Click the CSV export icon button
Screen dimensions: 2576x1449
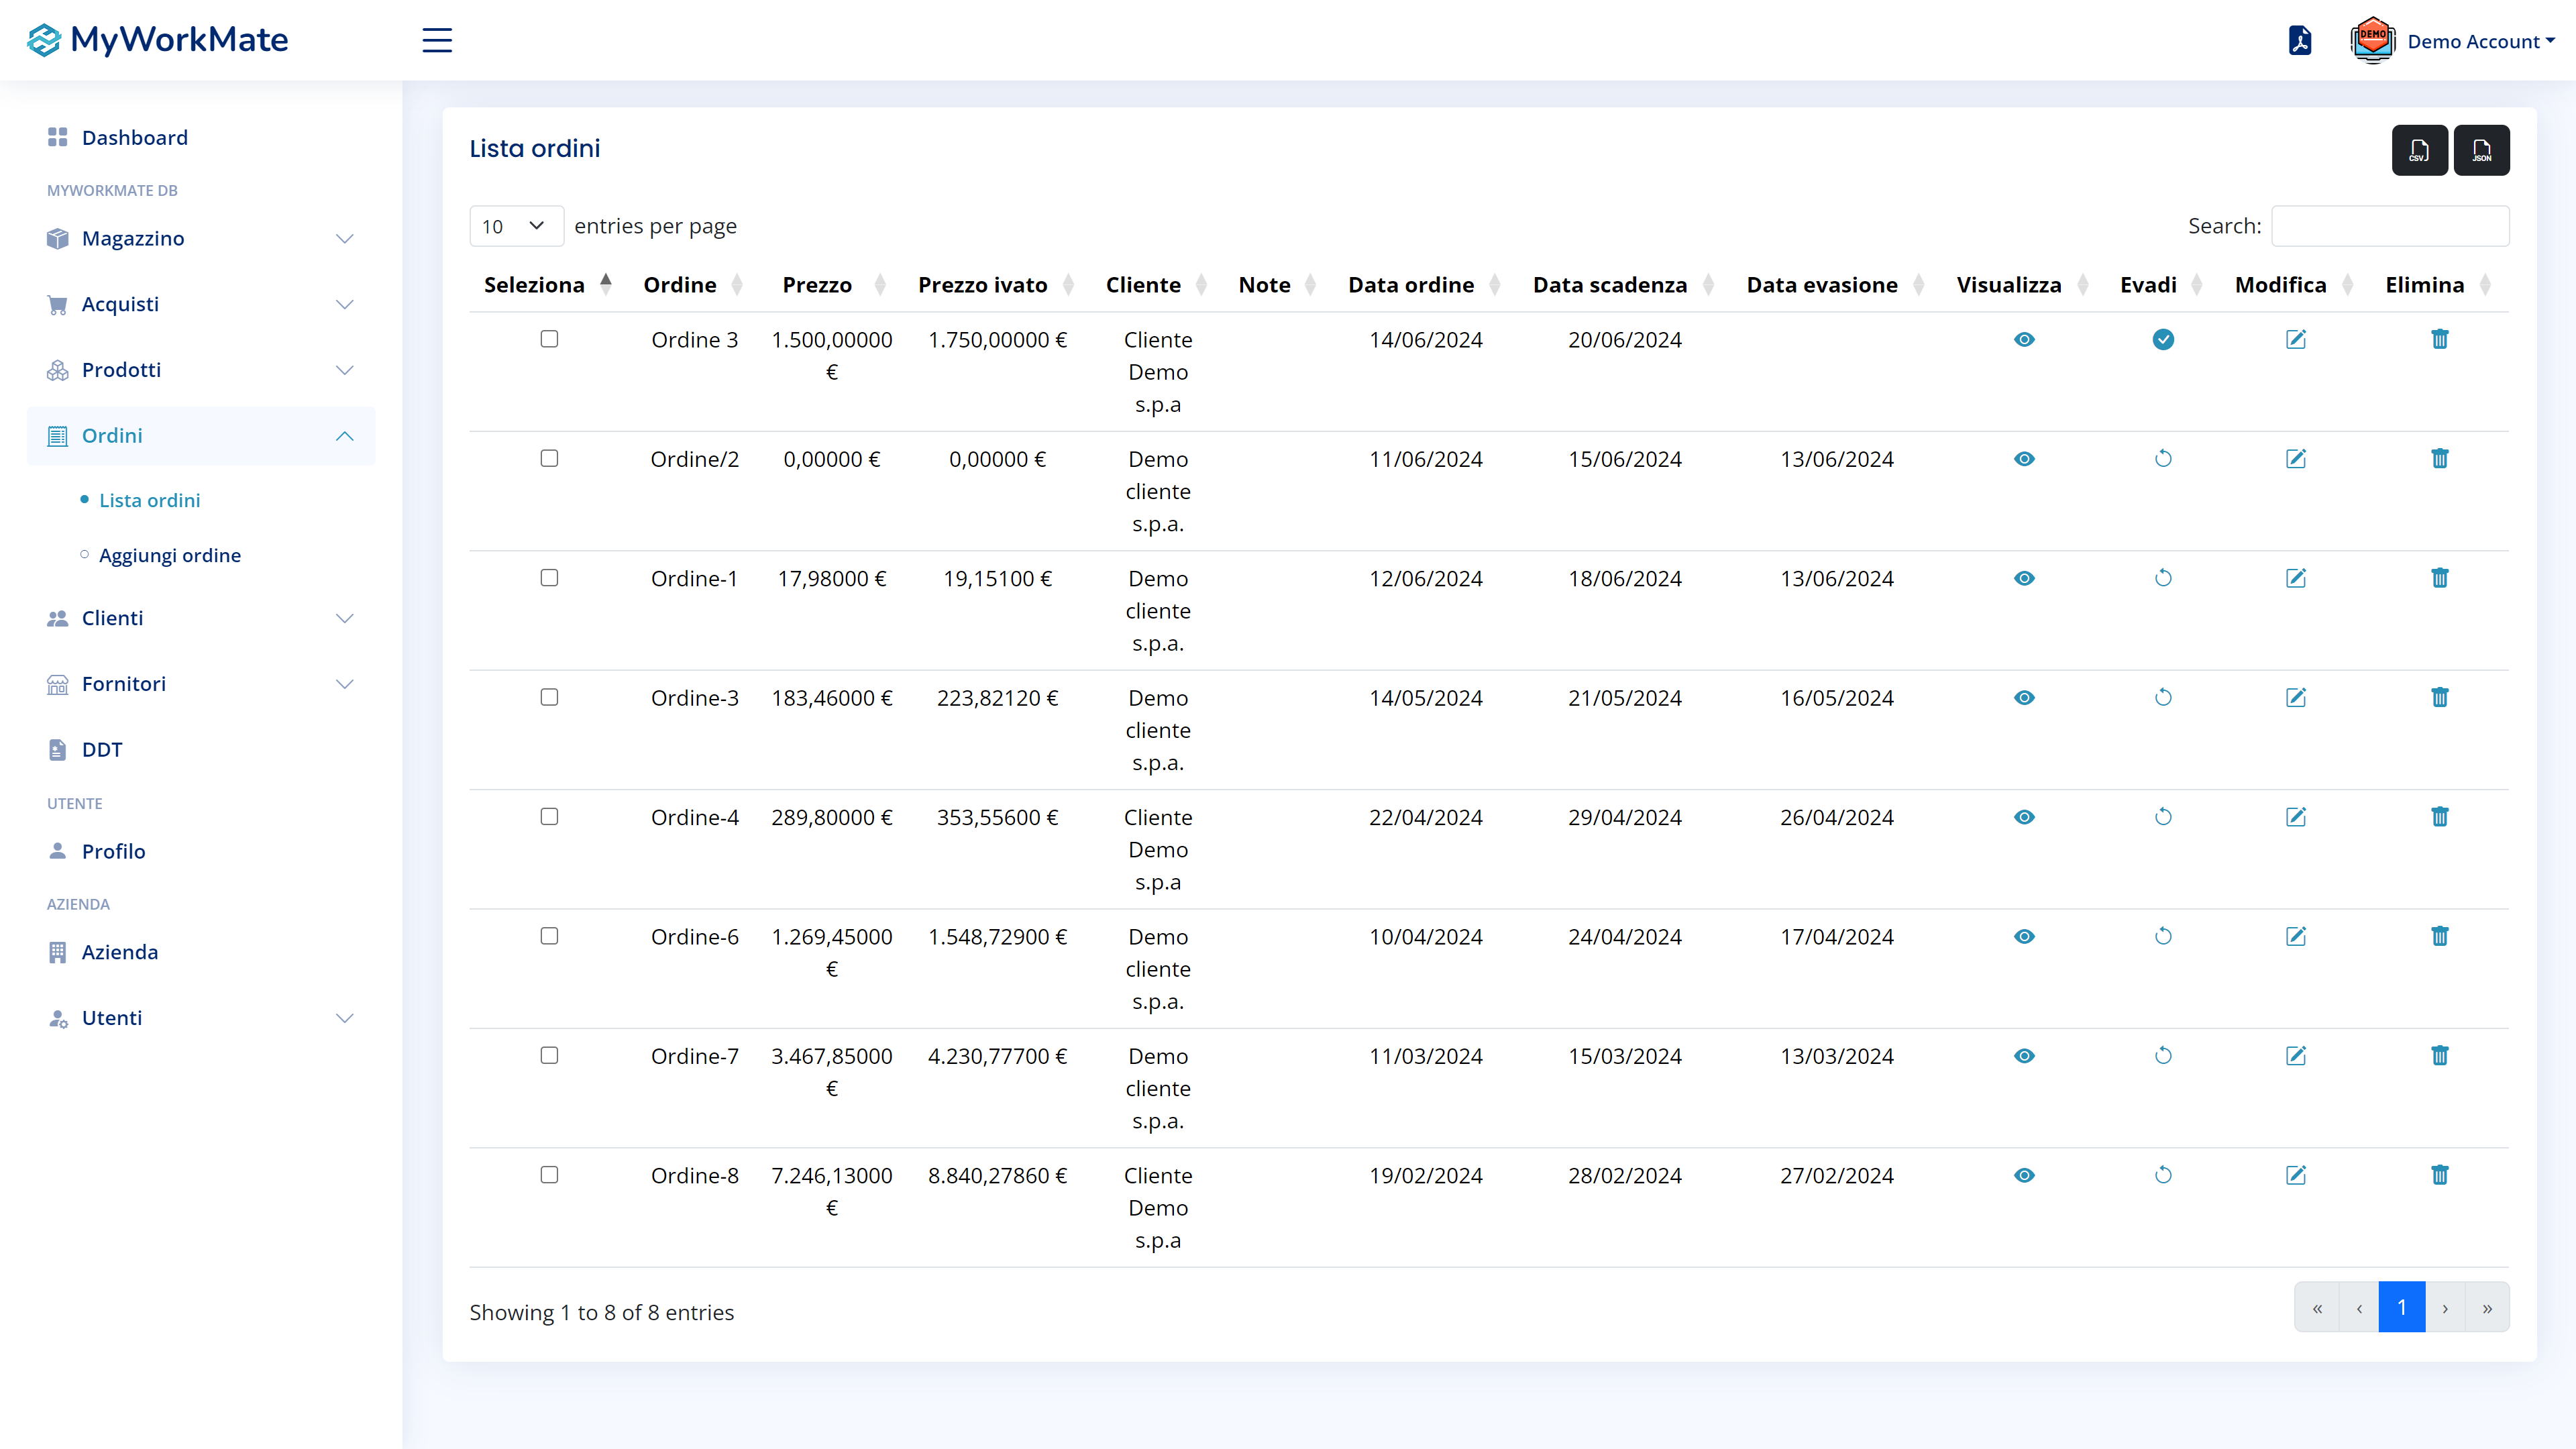coord(2419,150)
